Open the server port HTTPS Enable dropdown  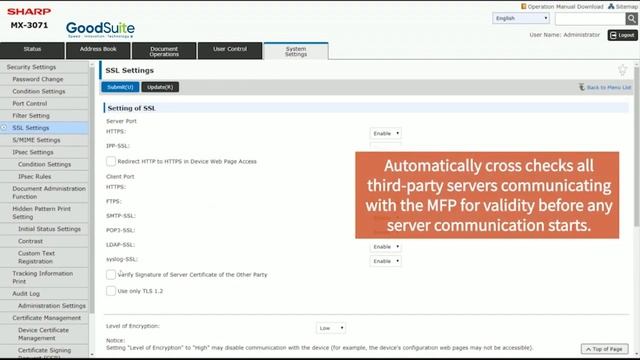point(385,133)
